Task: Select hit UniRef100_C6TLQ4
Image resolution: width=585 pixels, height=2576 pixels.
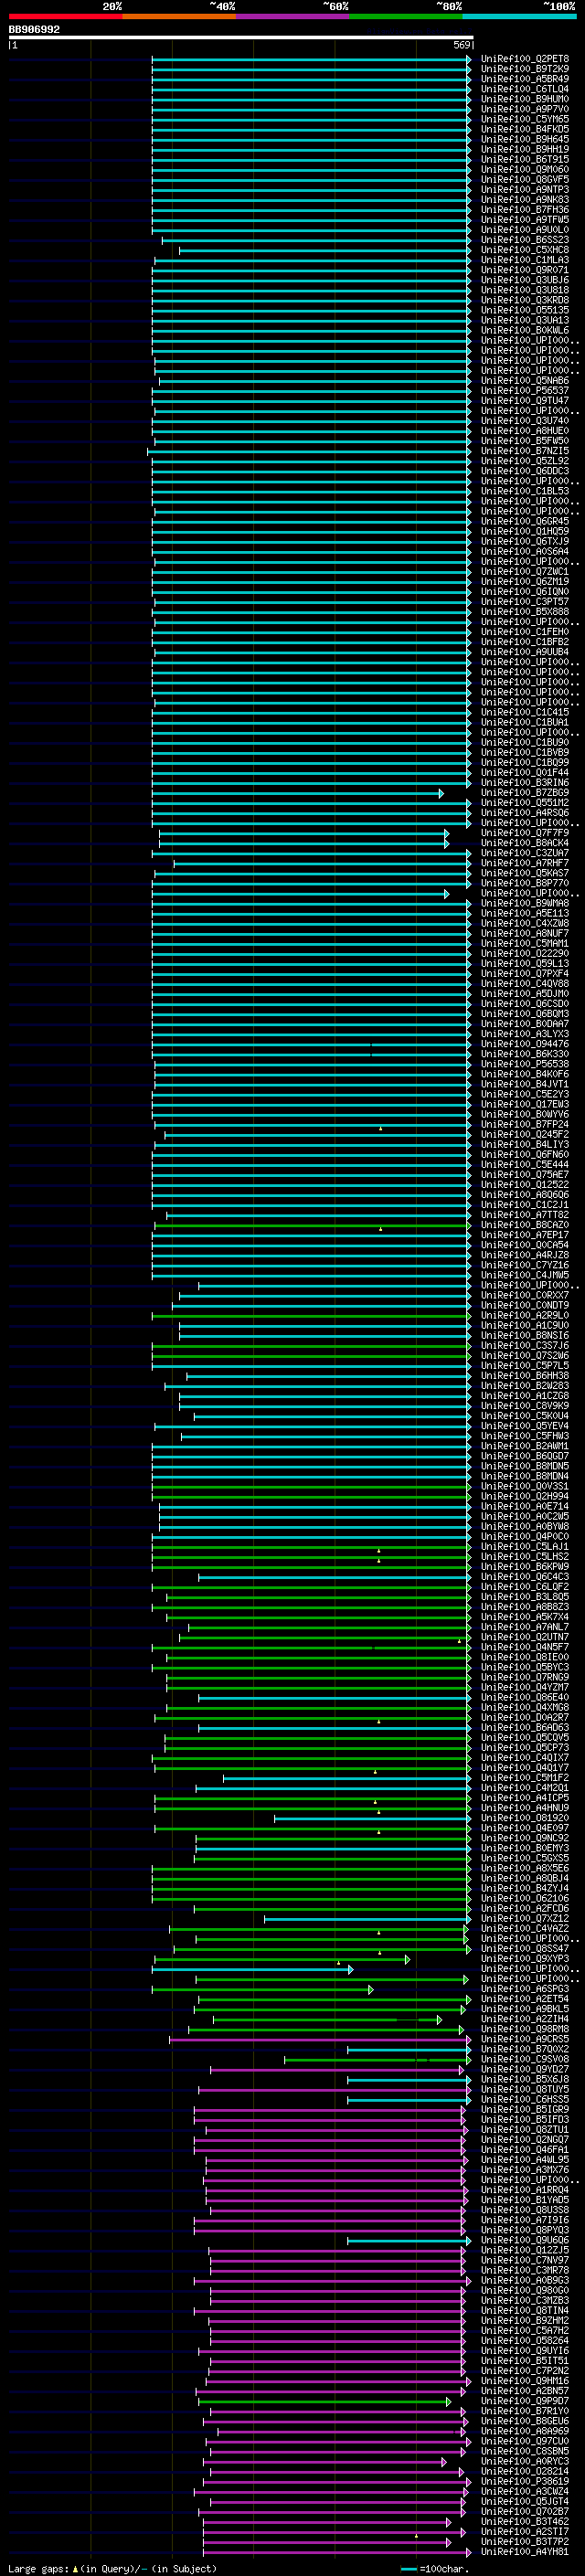Action: coord(524,89)
